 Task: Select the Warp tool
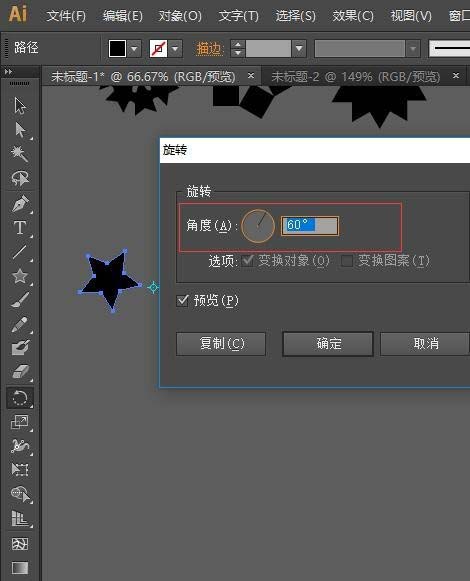pyautogui.click(x=20, y=446)
